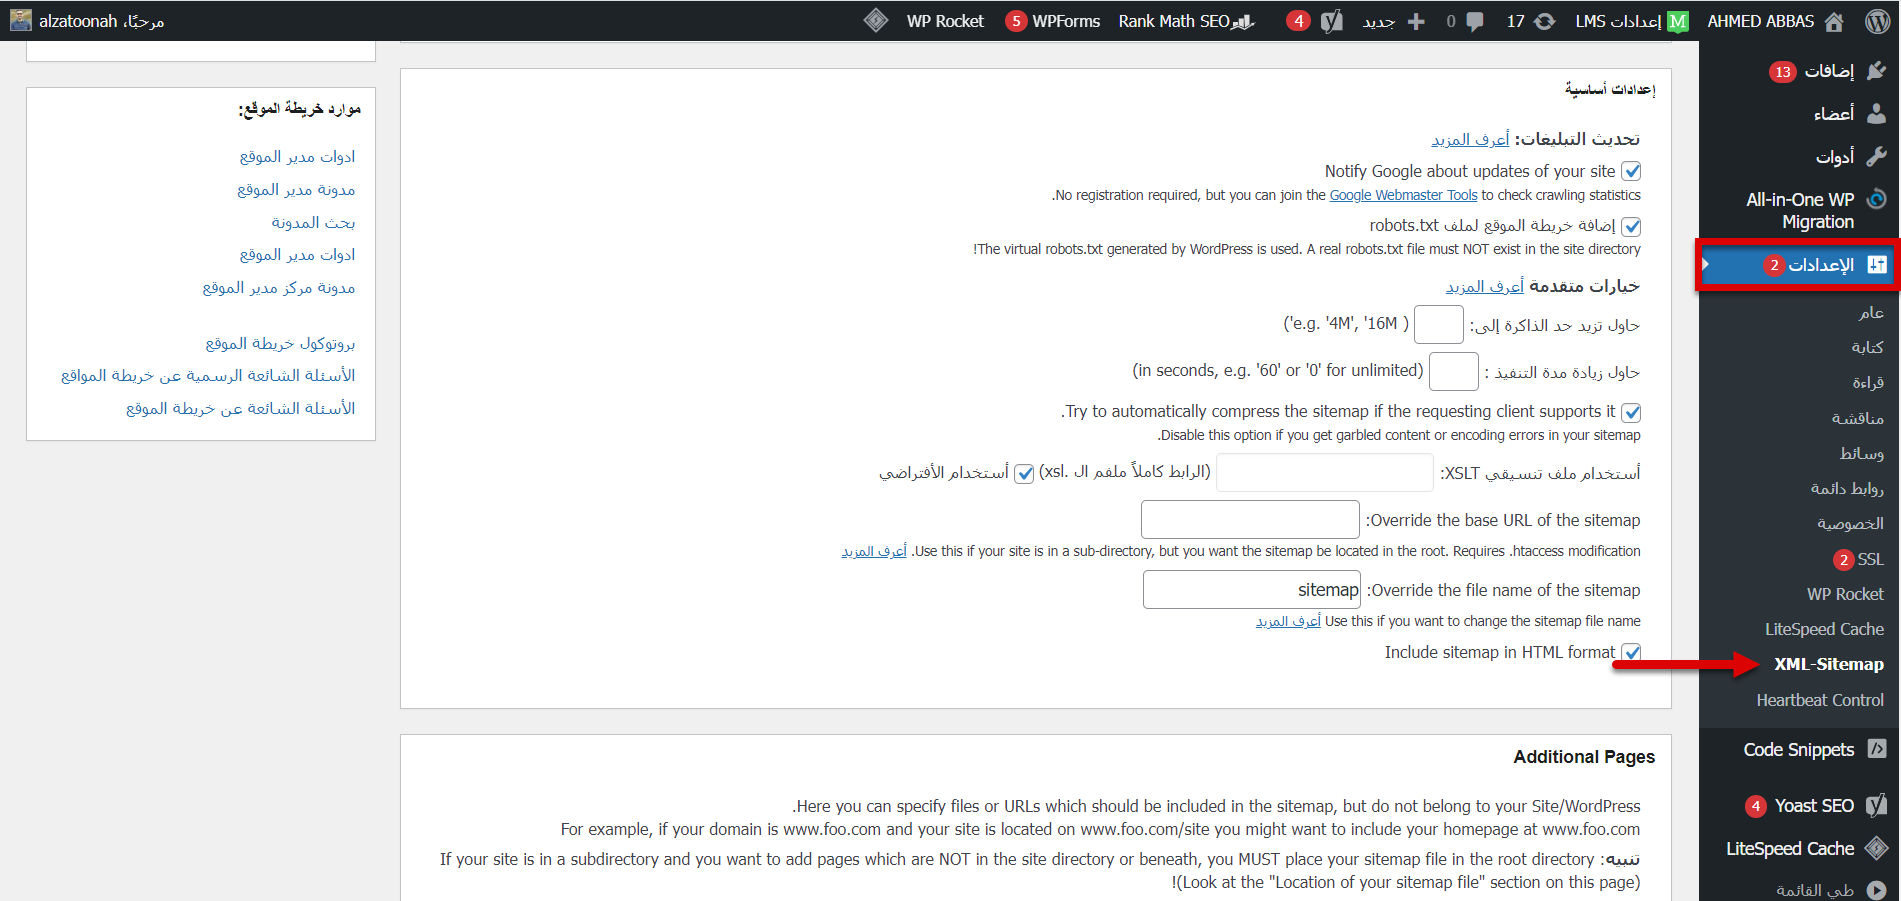Open Privacy settings submenu item

tap(1850, 523)
